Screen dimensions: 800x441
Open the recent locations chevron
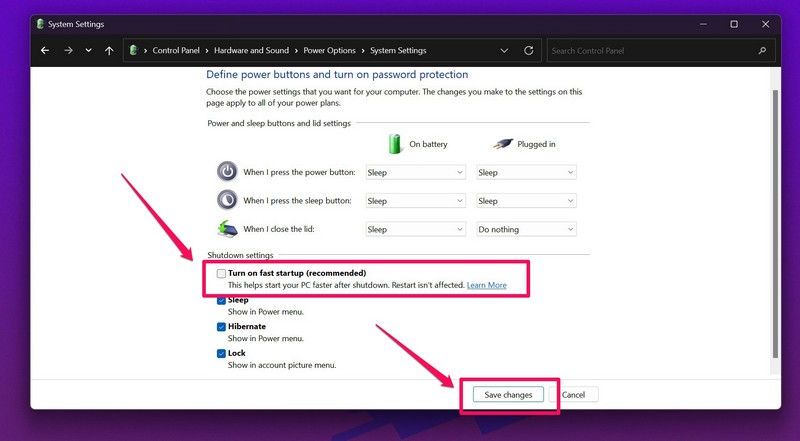(x=88, y=51)
